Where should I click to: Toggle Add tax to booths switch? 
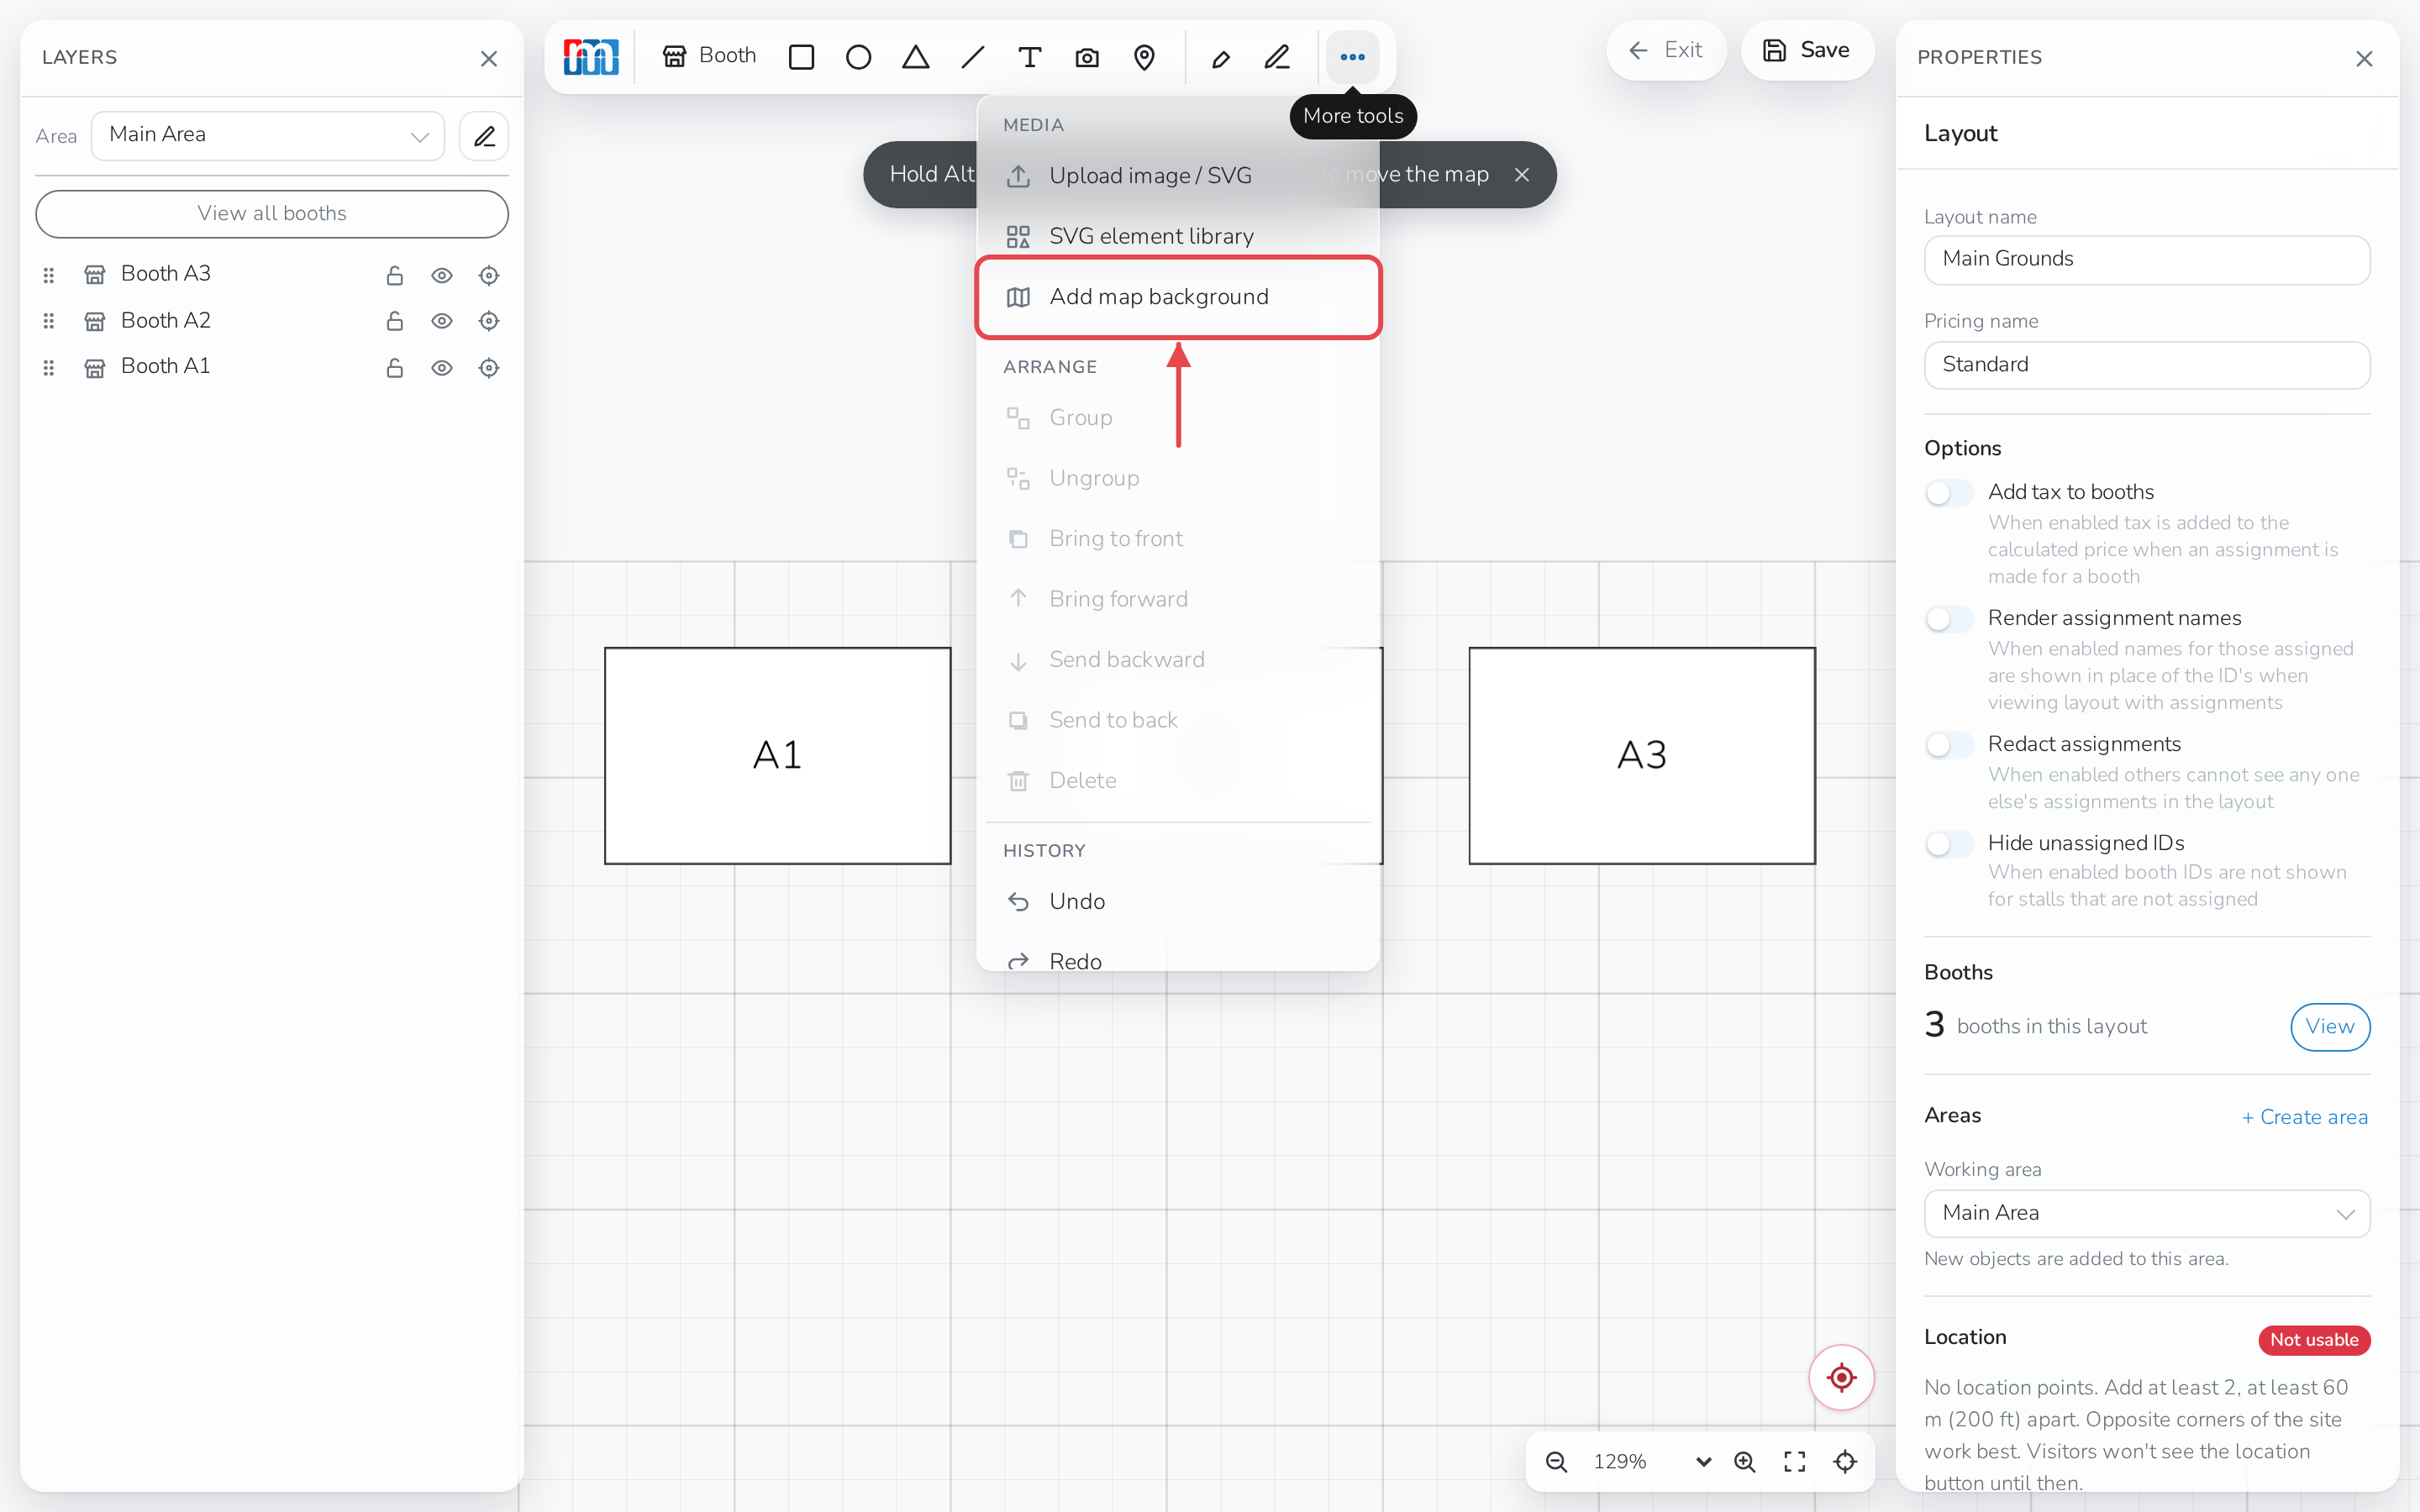(x=1949, y=493)
